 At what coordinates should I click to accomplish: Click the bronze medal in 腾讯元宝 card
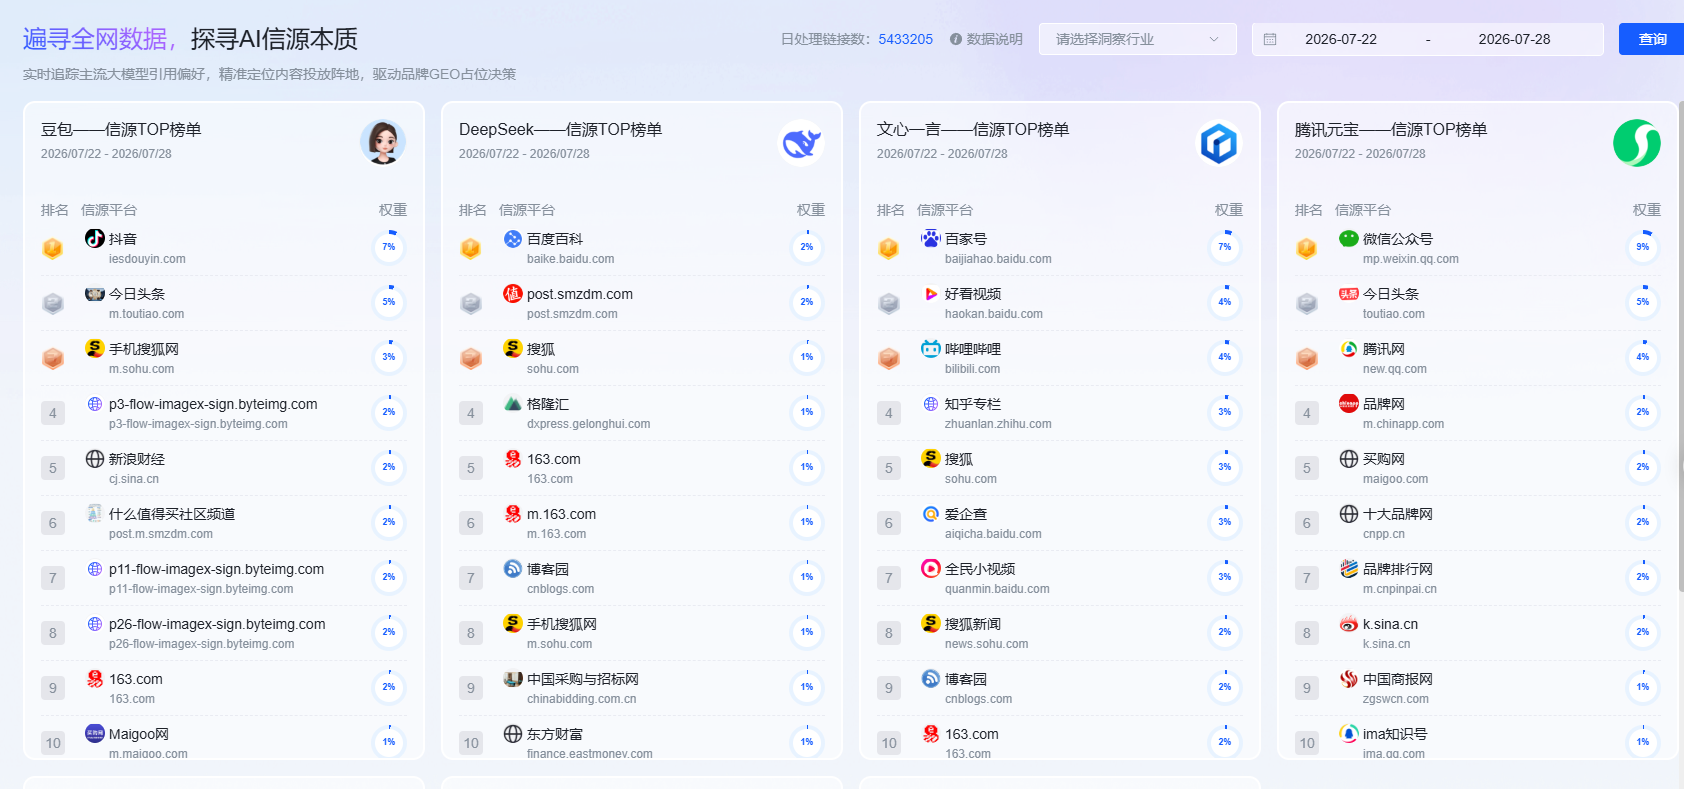pyautogui.click(x=1307, y=358)
